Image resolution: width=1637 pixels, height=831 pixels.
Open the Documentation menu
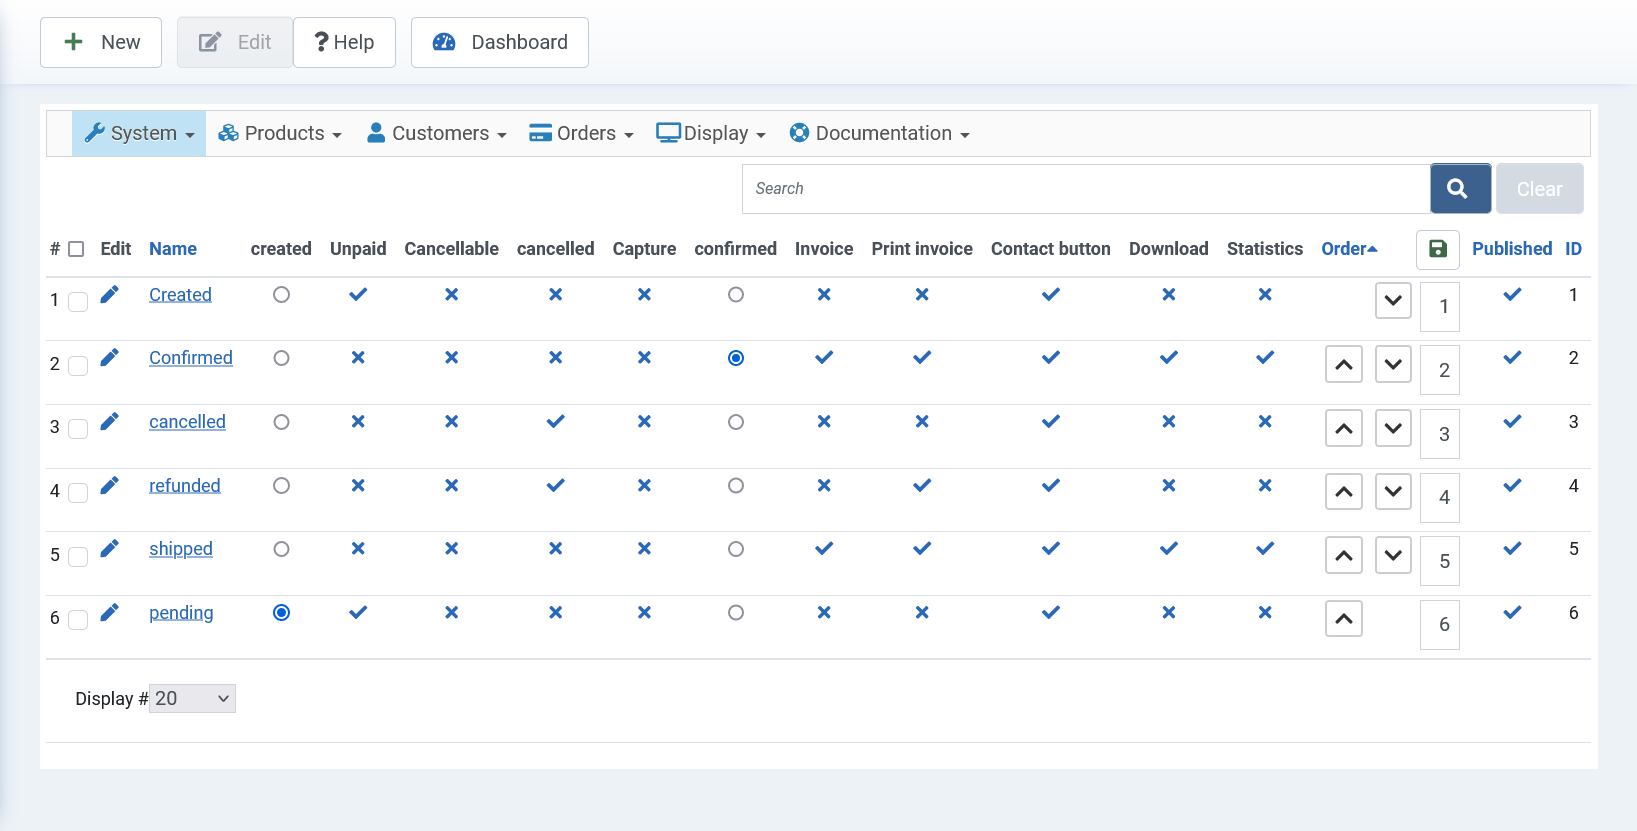tap(879, 134)
